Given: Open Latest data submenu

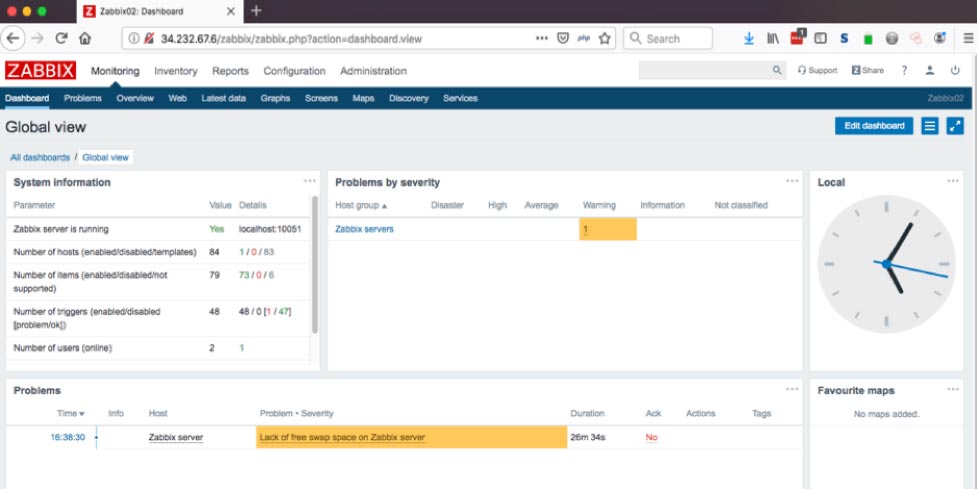Looking at the screenshot, I should click(x=224, y=98).
